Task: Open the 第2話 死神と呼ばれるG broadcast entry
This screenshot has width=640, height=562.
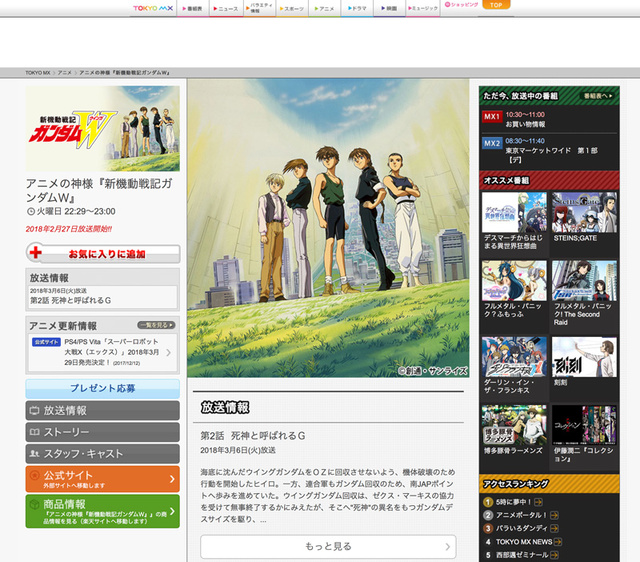Action: 102,296
